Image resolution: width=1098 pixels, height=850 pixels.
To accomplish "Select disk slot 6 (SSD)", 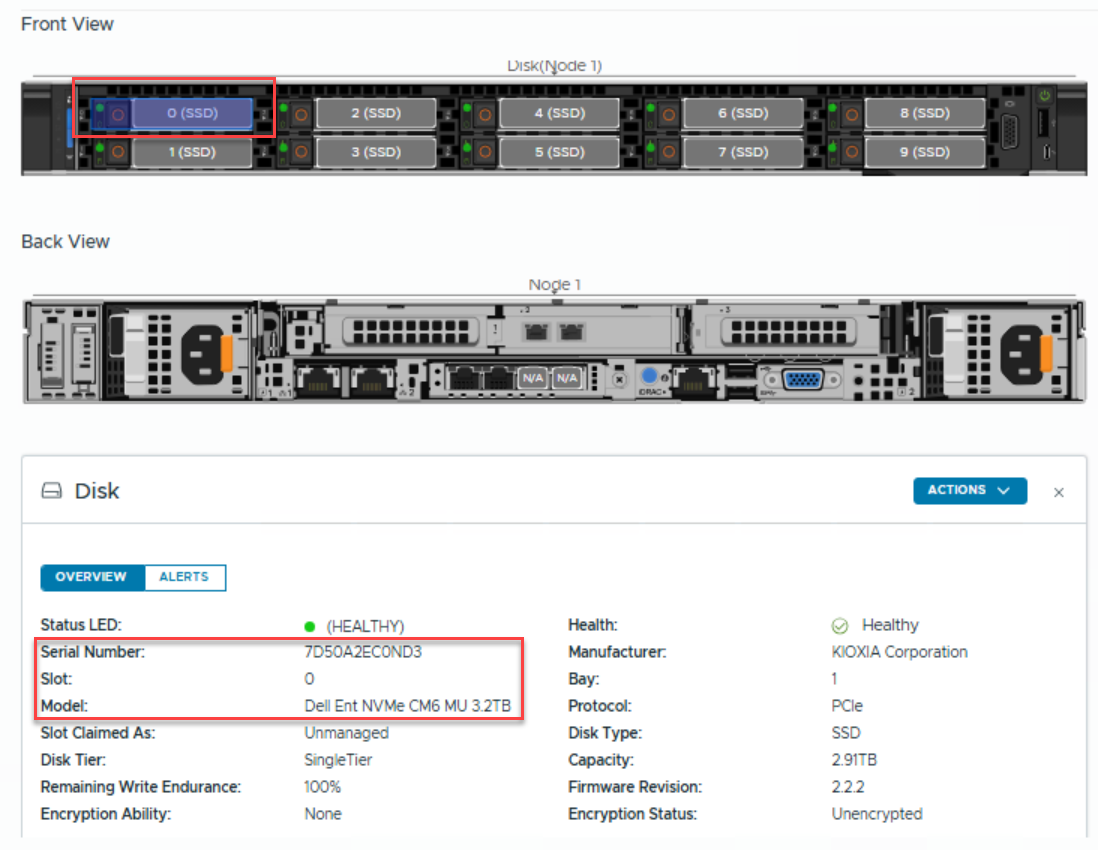I will tap(741, 114).
